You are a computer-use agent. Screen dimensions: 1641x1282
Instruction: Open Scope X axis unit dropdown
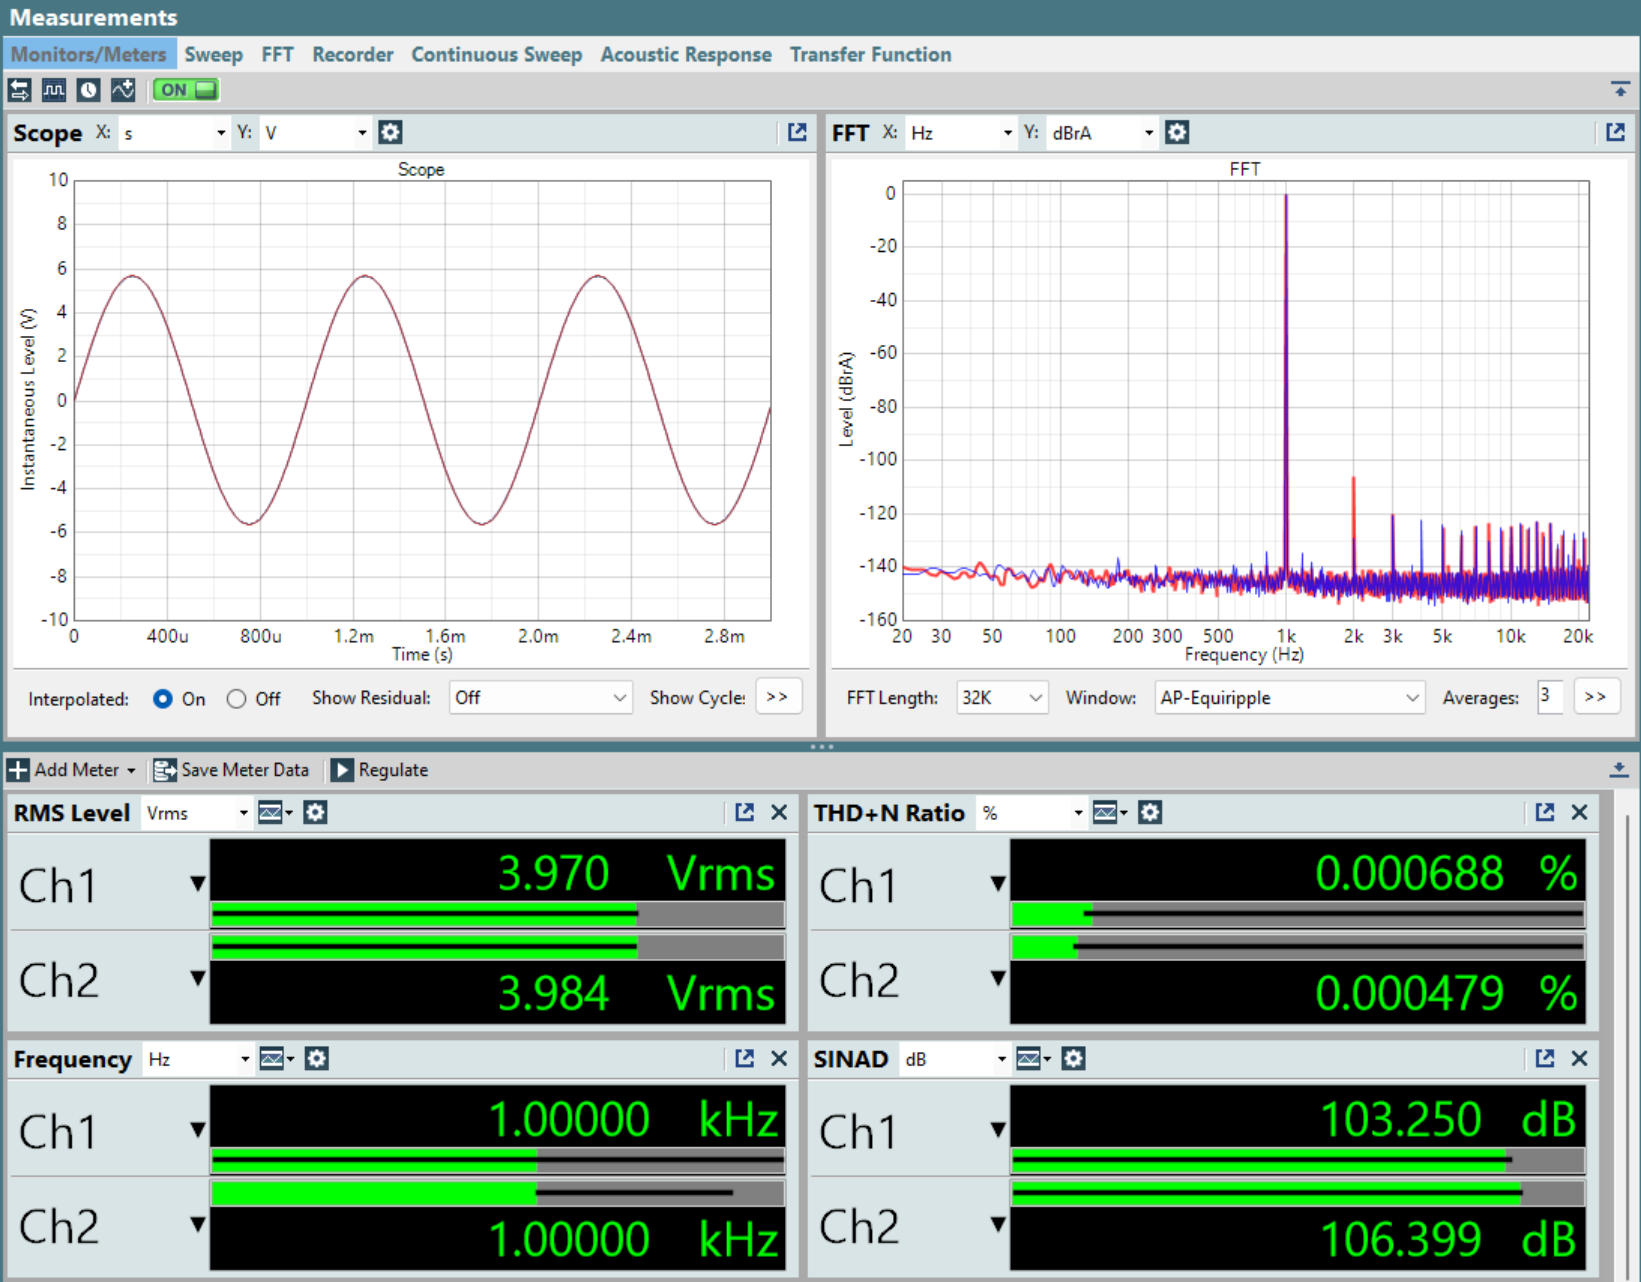pyautogui.click(x=173, y=133)
